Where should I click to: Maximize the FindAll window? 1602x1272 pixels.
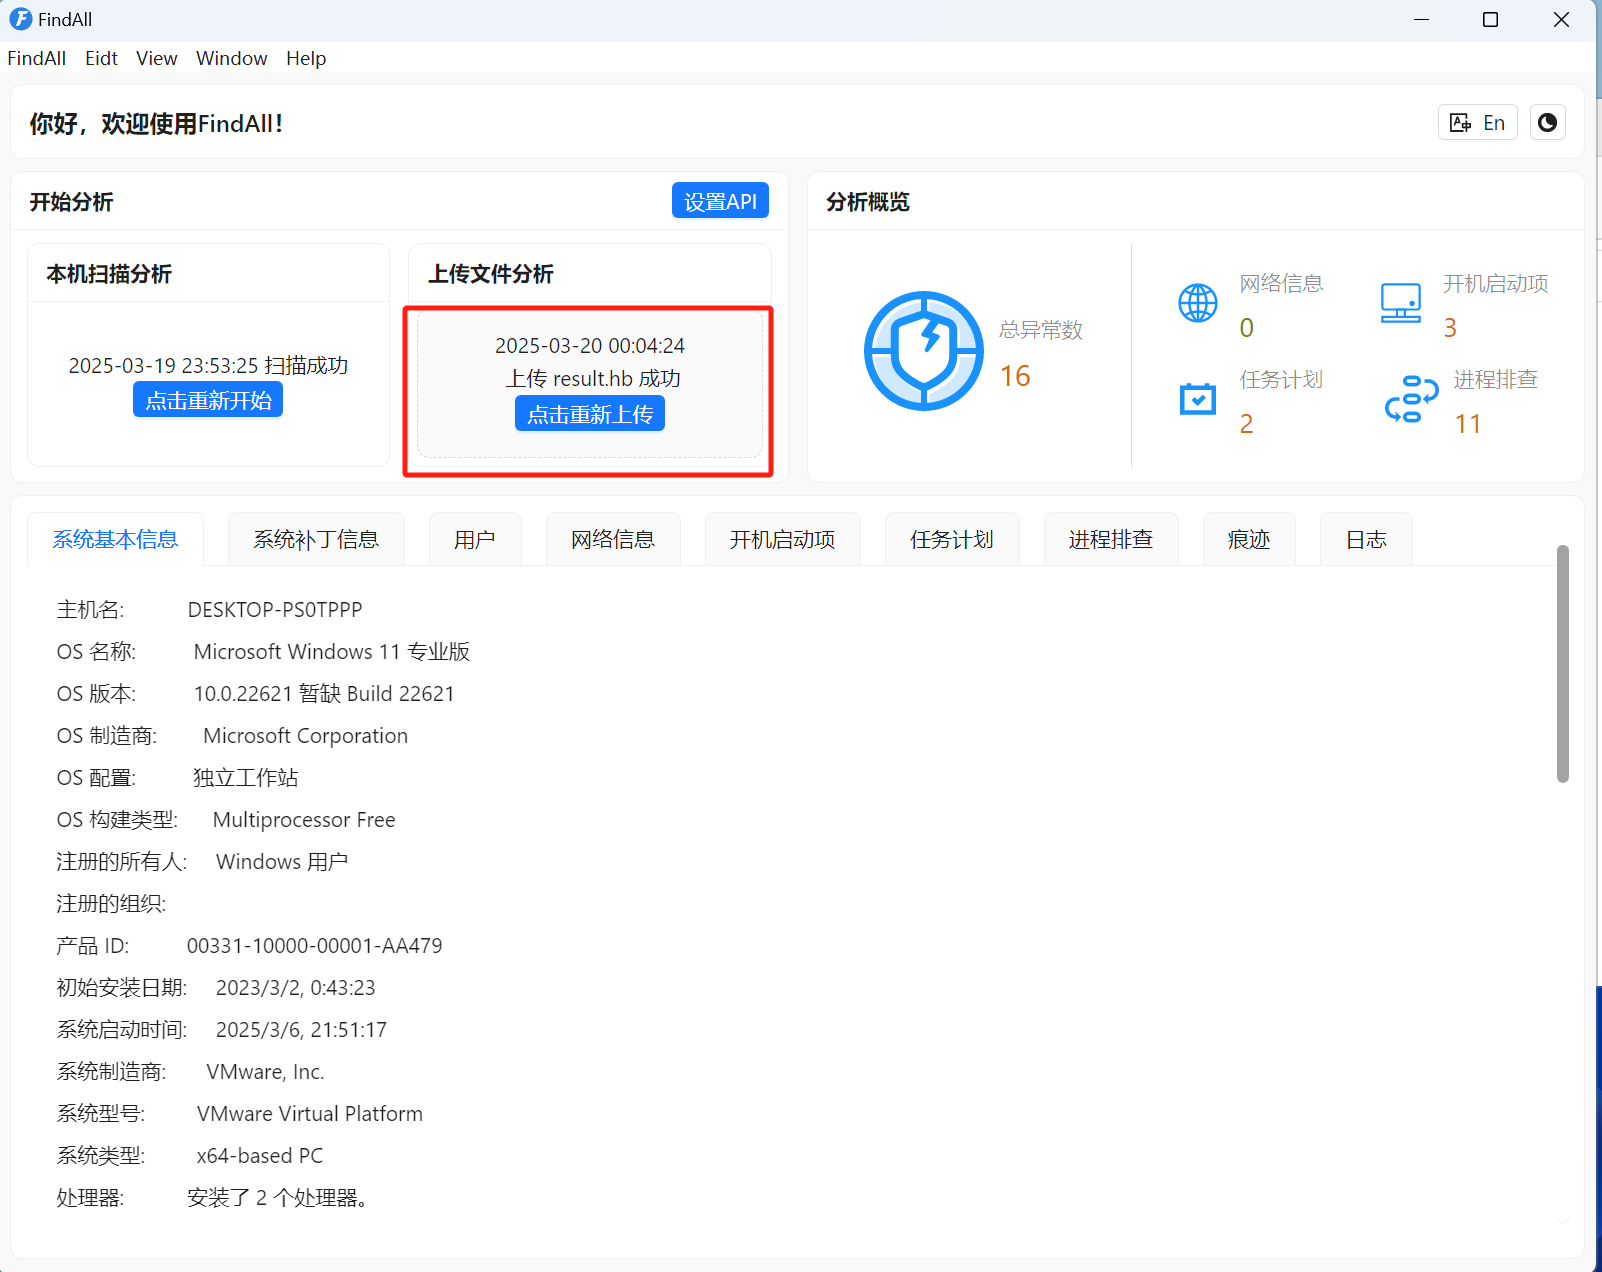pos(1490,20)
